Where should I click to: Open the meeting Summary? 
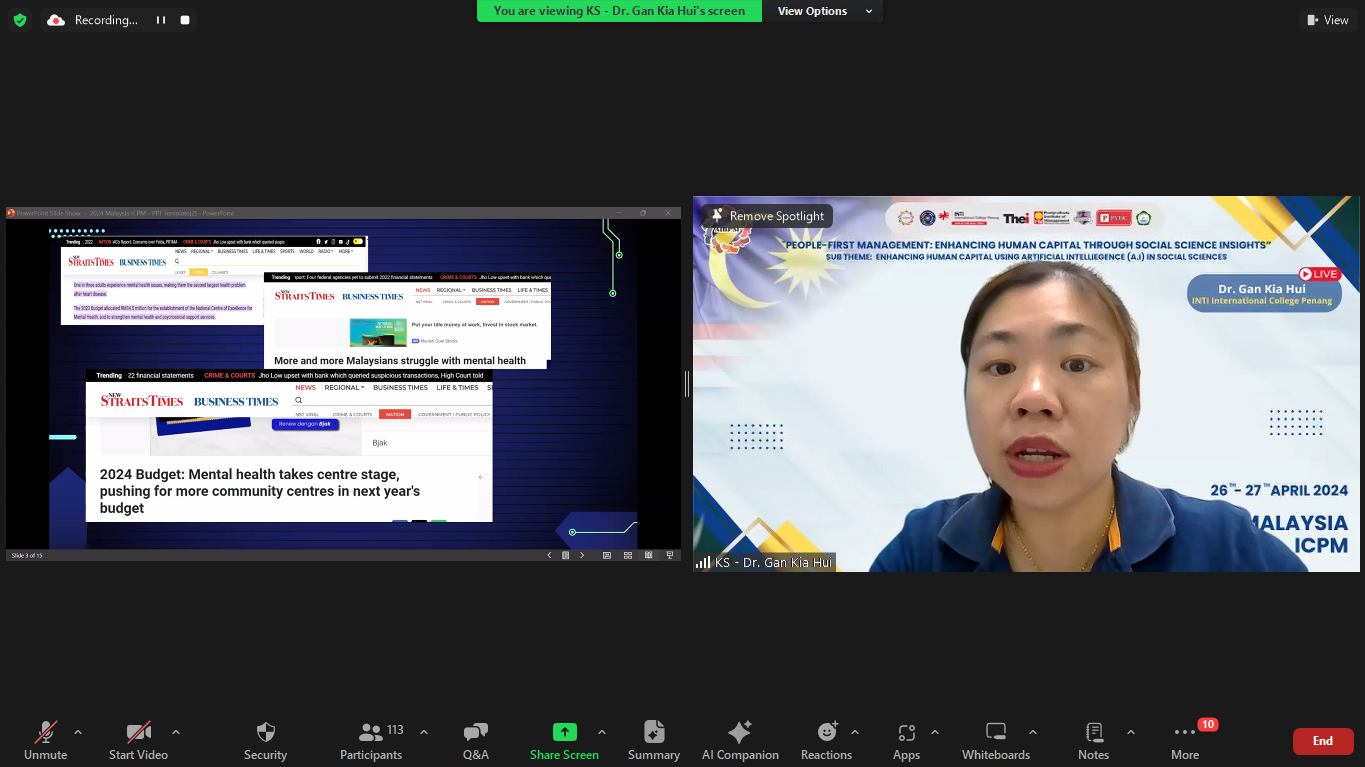(x=654, y=741)
